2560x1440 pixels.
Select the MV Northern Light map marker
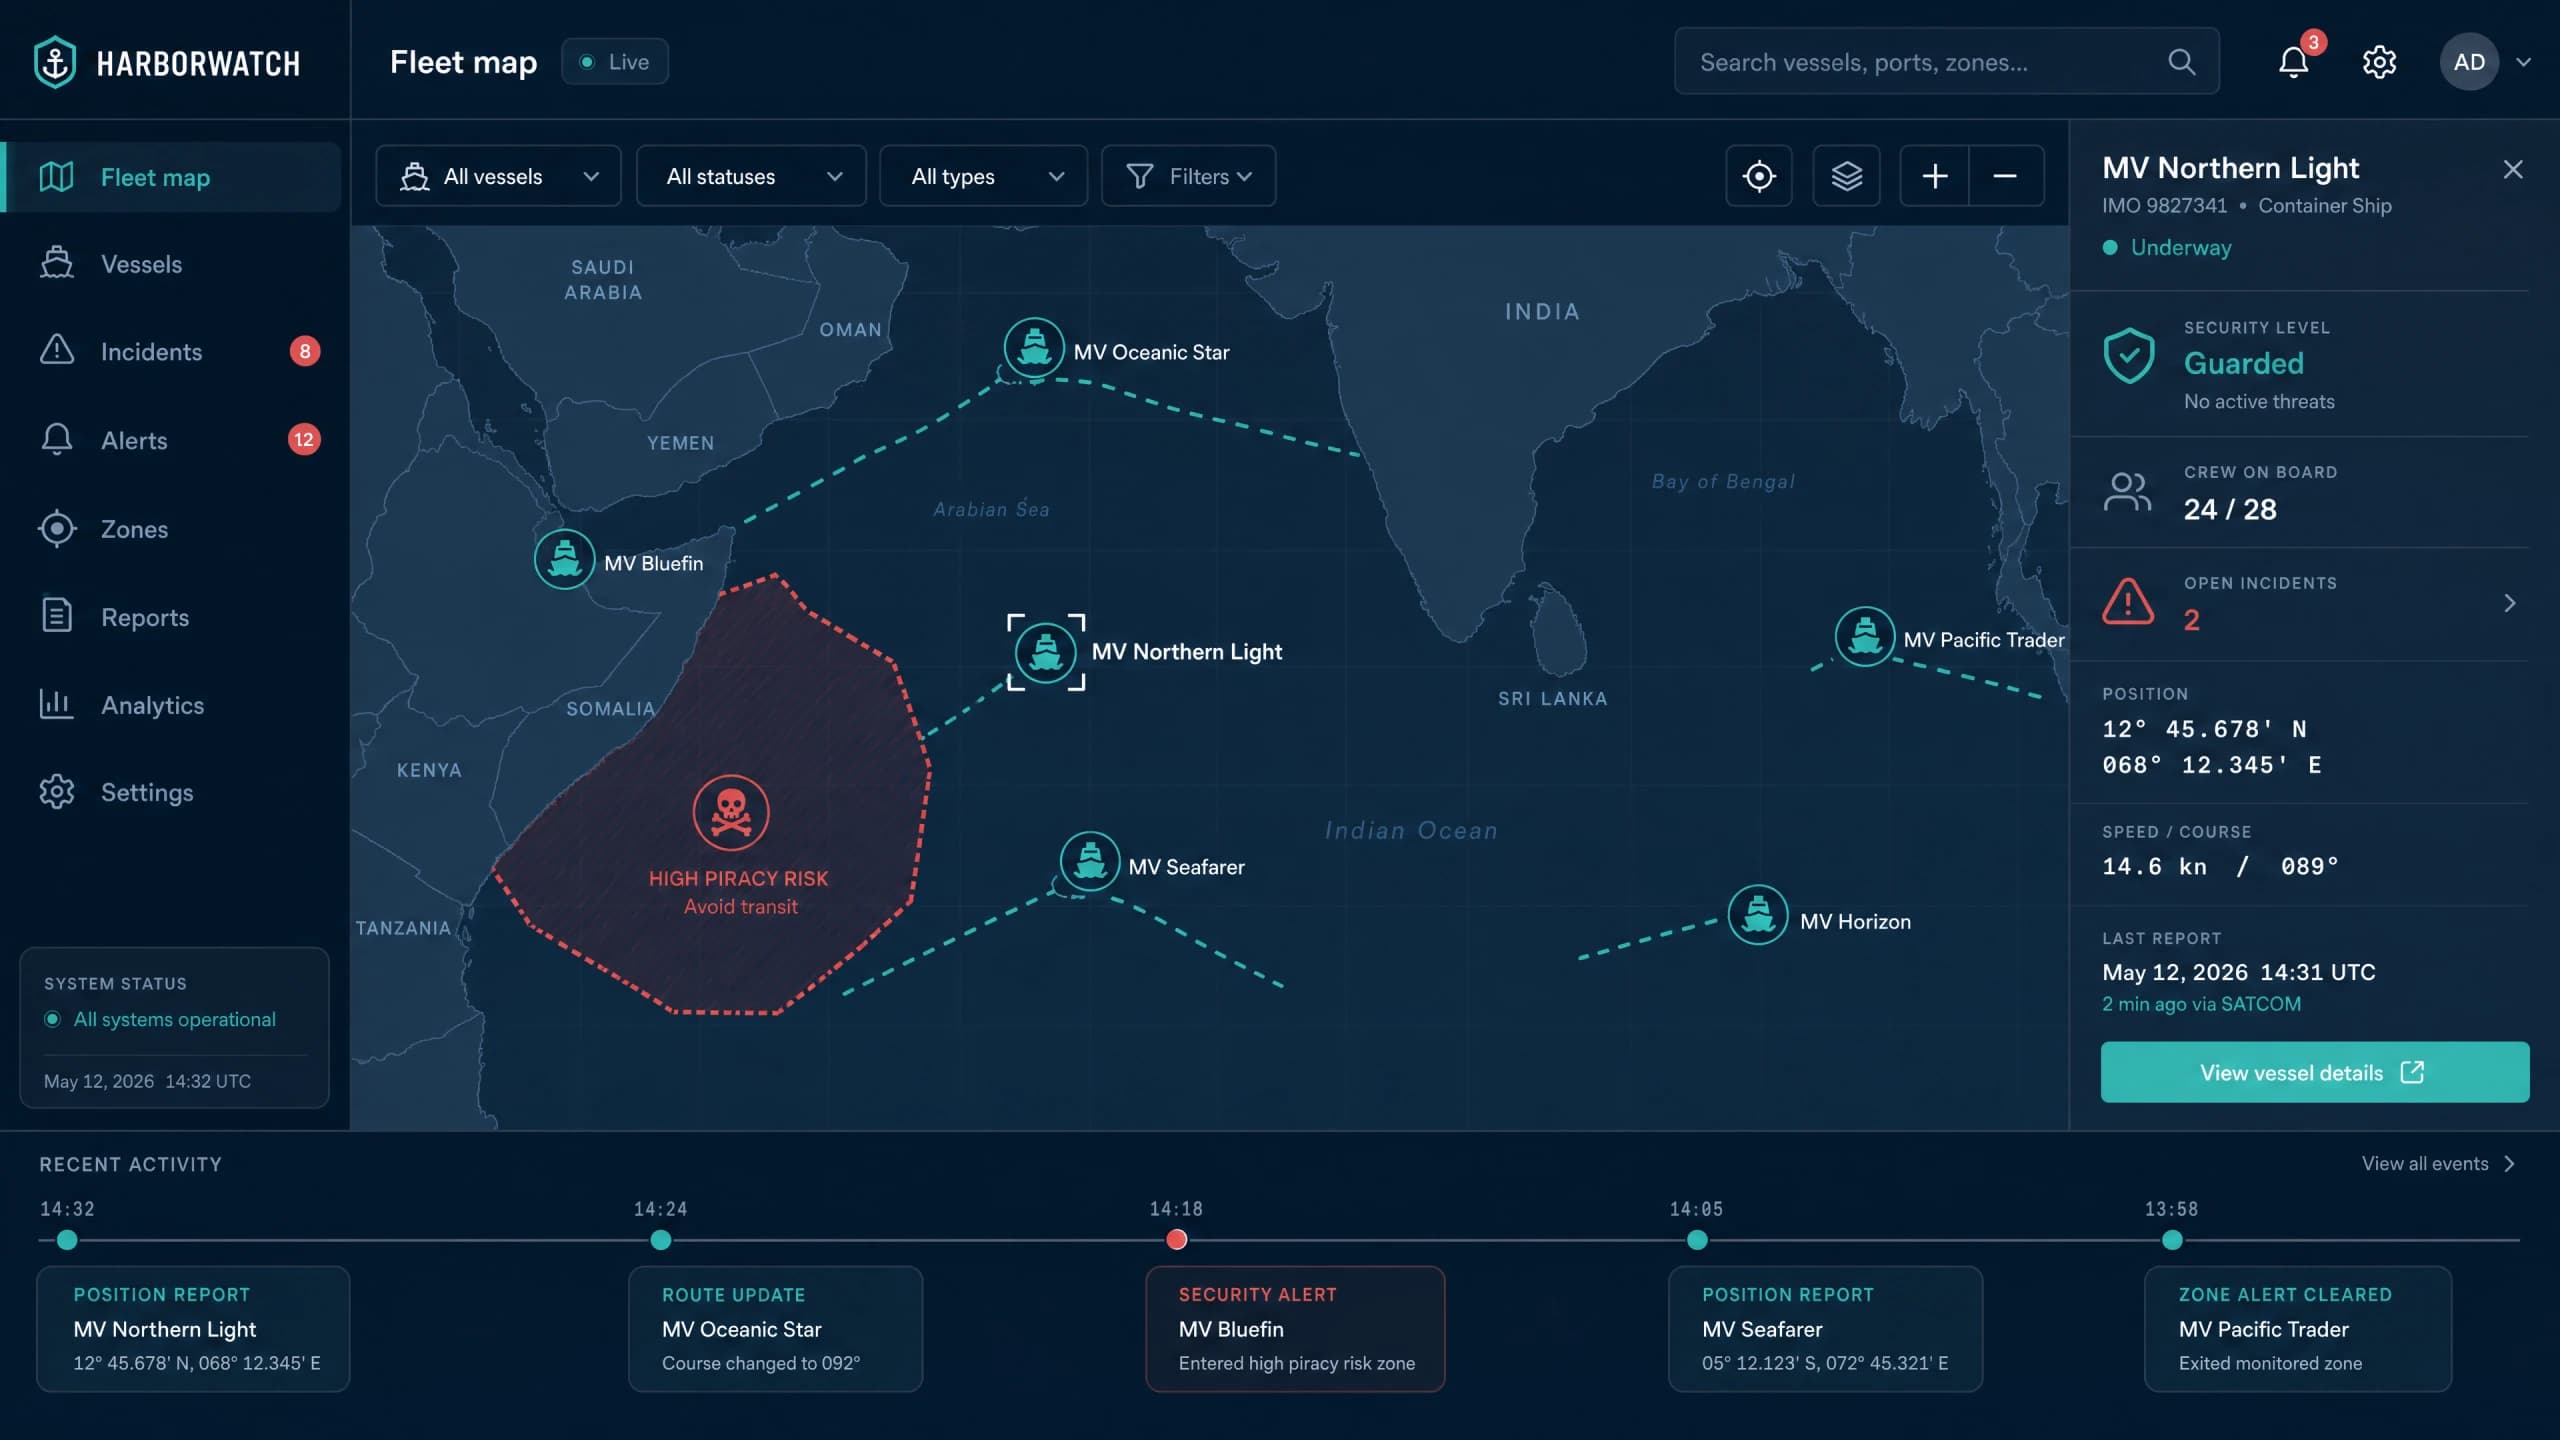click(x=1045, y=652)
